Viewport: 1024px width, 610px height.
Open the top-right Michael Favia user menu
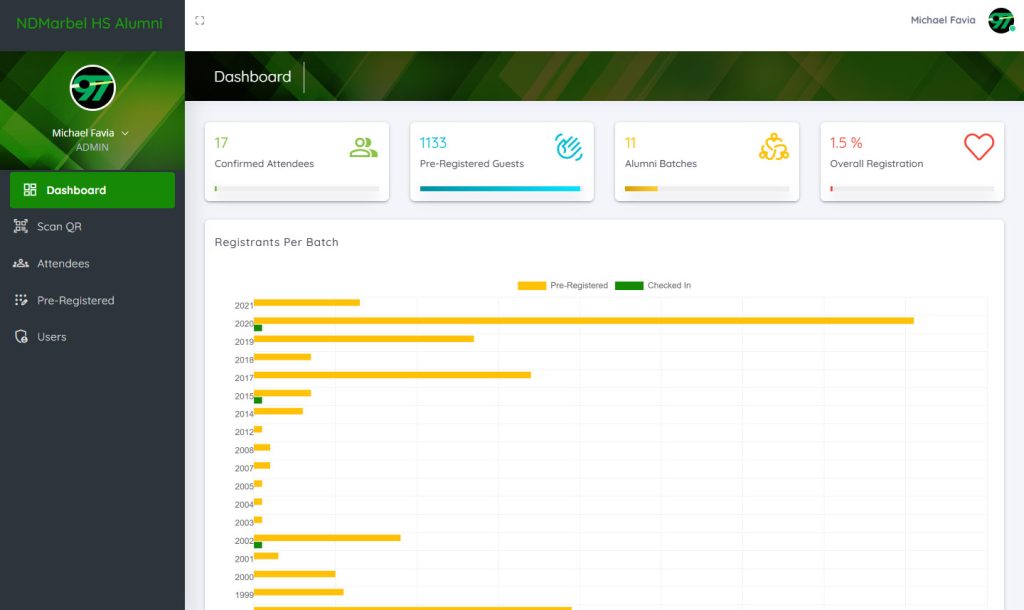[942, 20]
